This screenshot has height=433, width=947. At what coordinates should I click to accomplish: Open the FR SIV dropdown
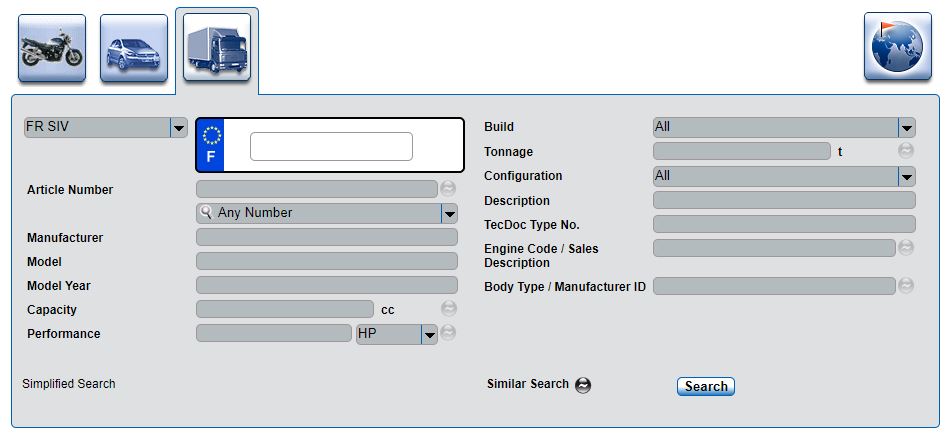tap(178, 128)
